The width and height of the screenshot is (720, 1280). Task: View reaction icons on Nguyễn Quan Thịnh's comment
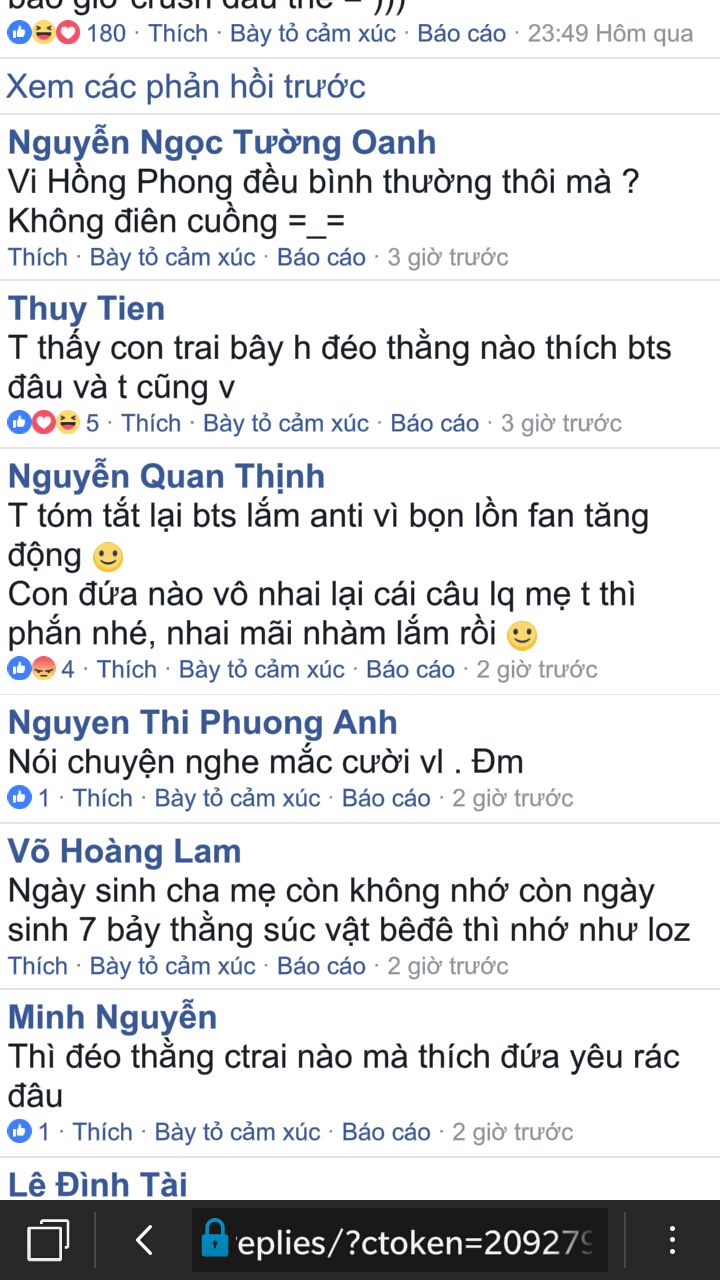coord(31,669)
